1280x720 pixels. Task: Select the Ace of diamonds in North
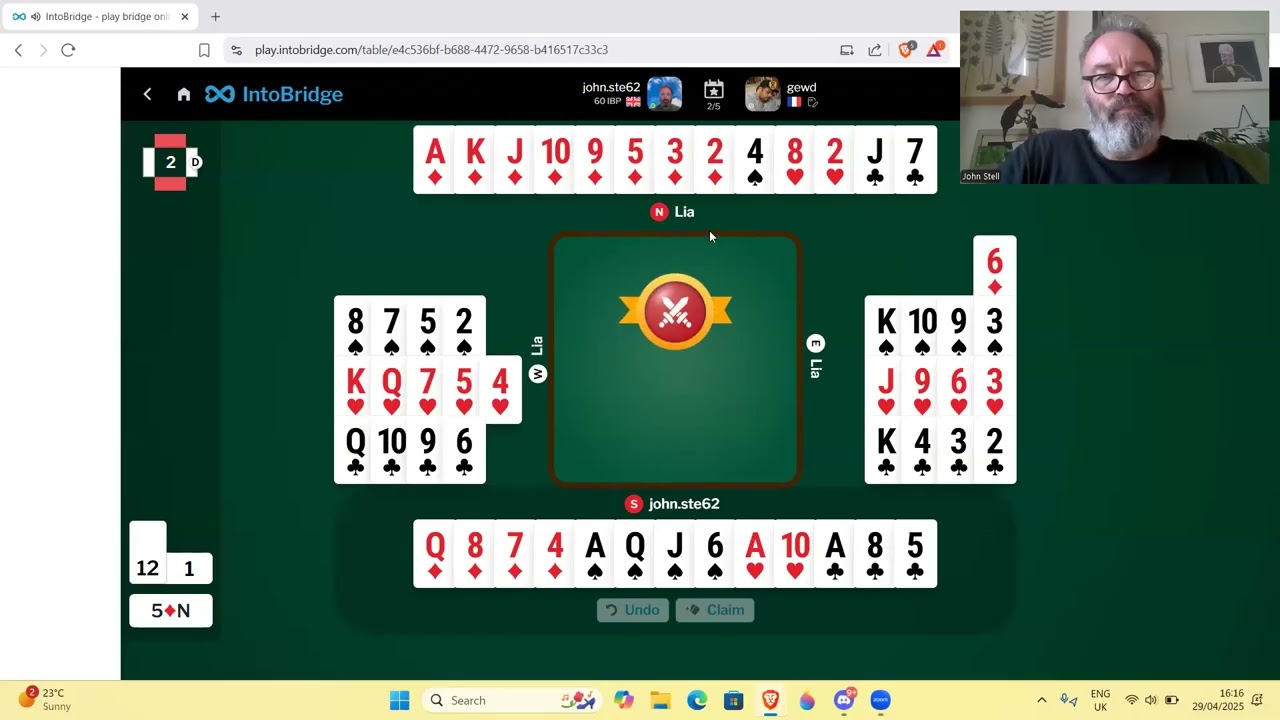[x=435, y=160]
